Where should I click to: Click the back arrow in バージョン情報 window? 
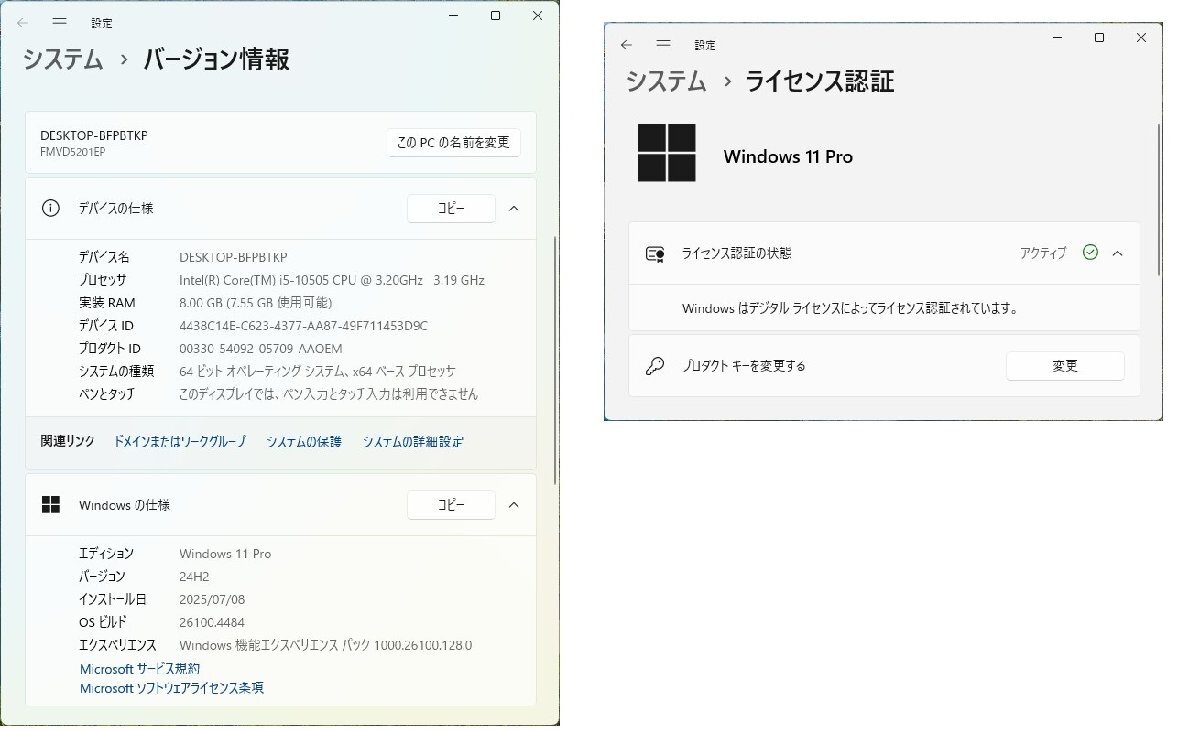click(22, 22)
